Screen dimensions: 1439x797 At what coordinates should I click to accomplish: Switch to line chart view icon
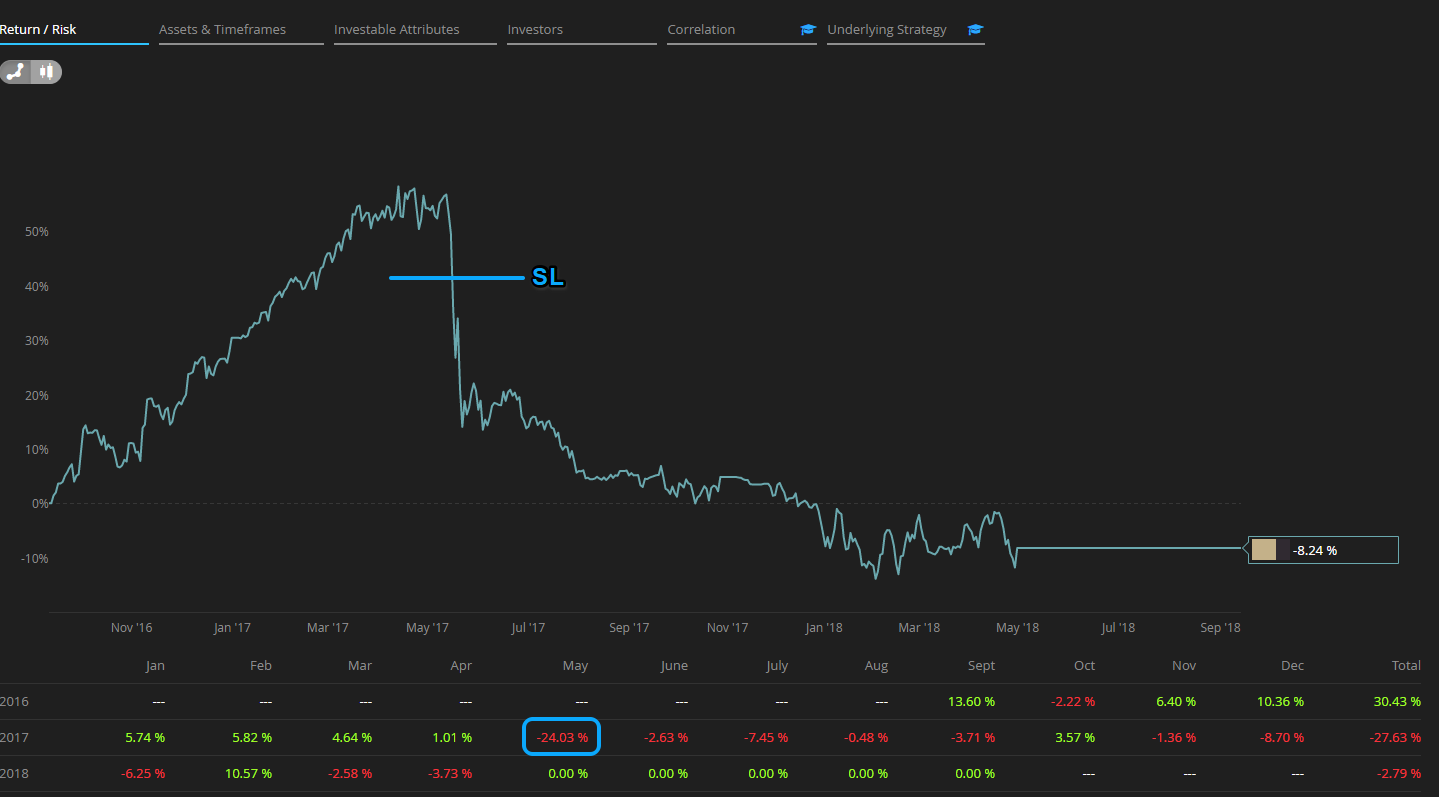point(15,72)
